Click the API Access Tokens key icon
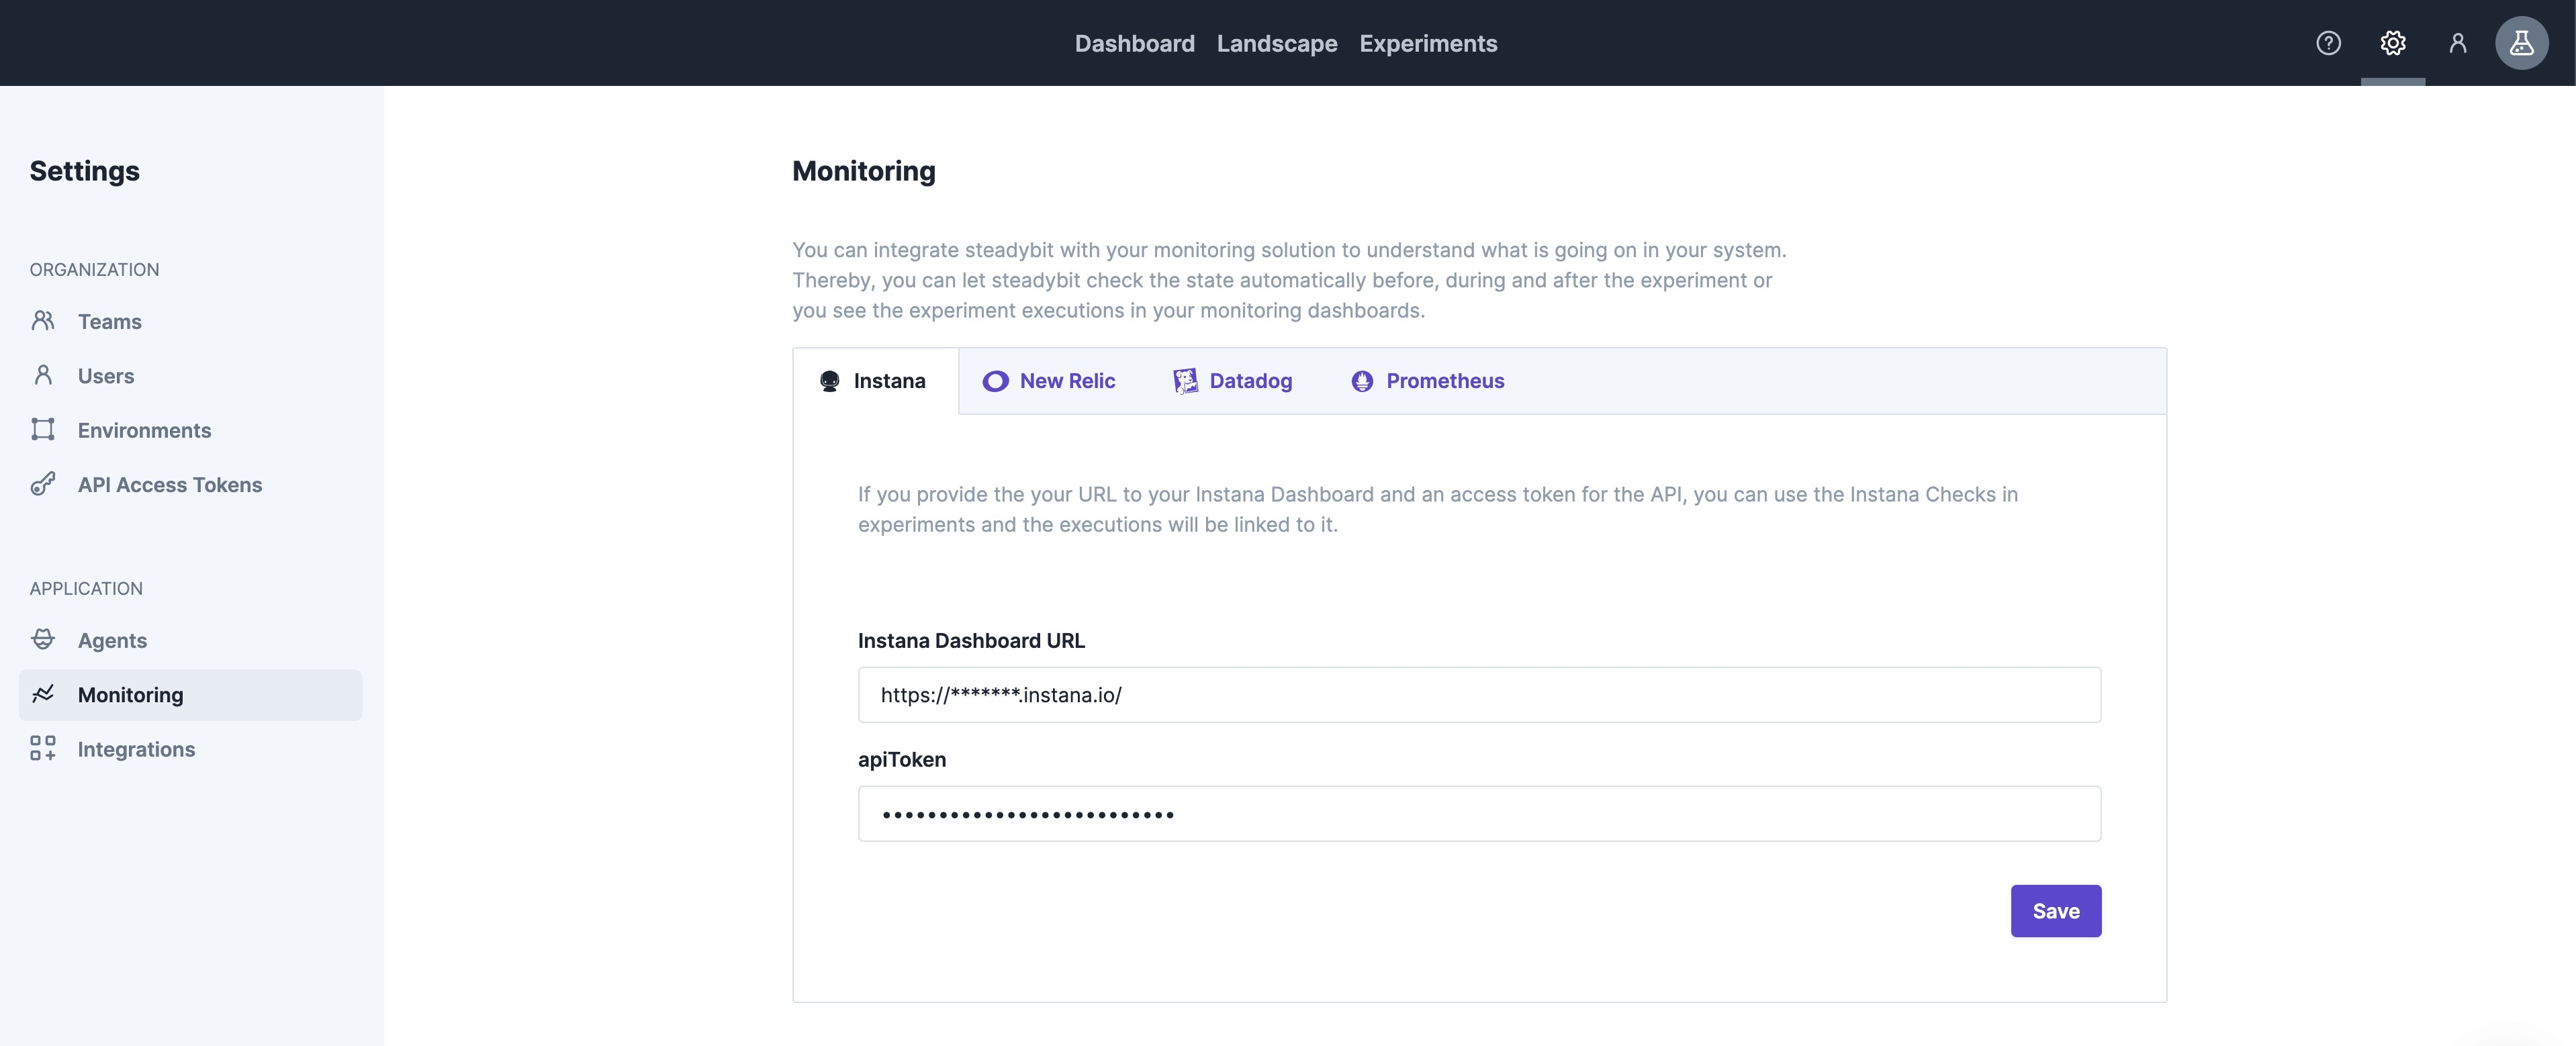This screenshot has height=1046, width=2576. pyautogui.click(x=43, y=484)
